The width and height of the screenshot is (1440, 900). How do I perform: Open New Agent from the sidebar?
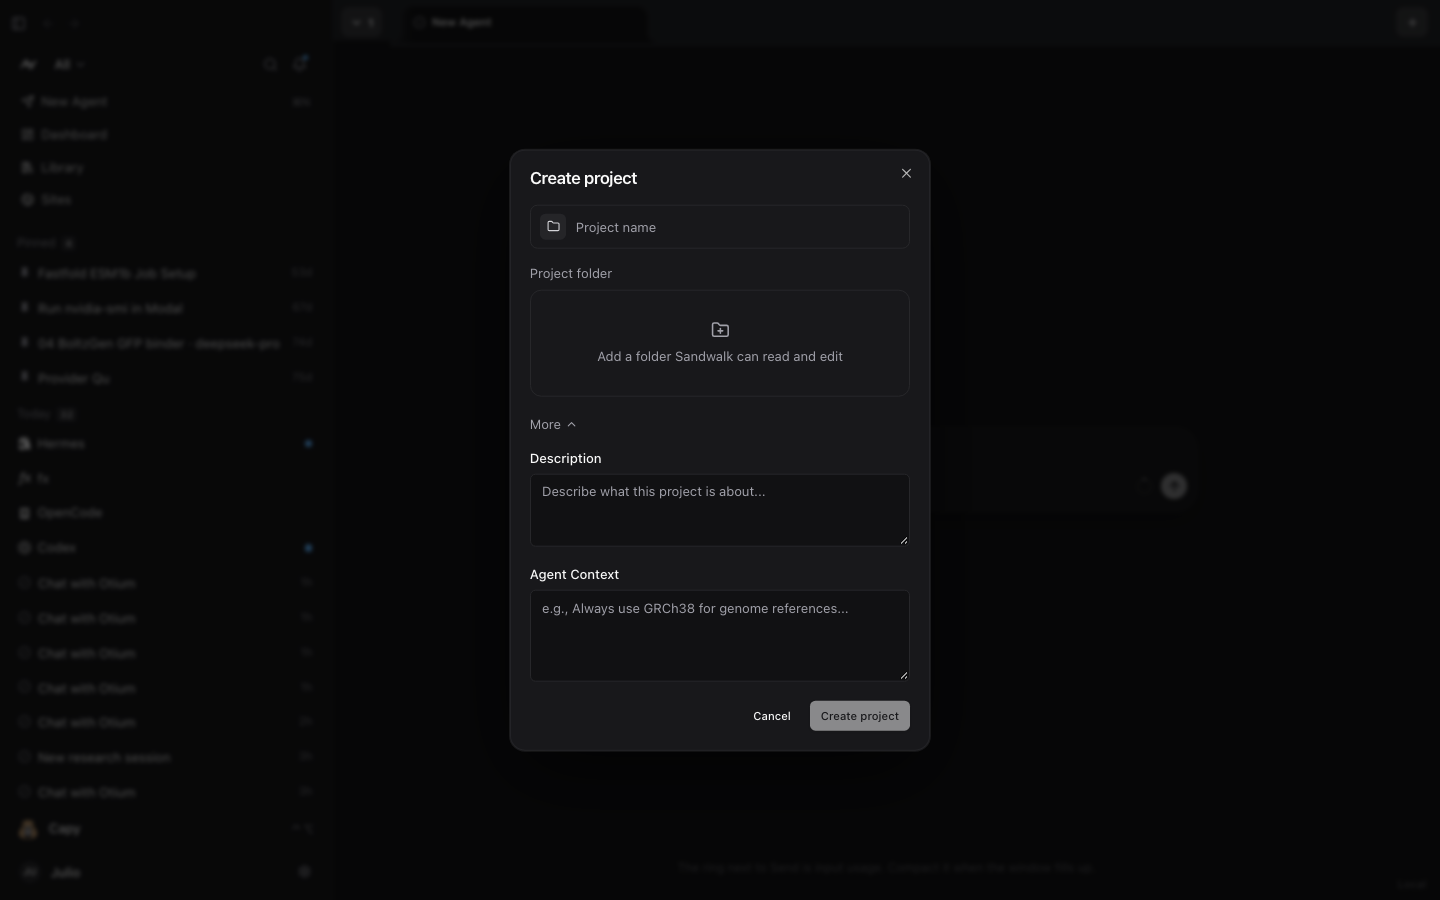165,102
